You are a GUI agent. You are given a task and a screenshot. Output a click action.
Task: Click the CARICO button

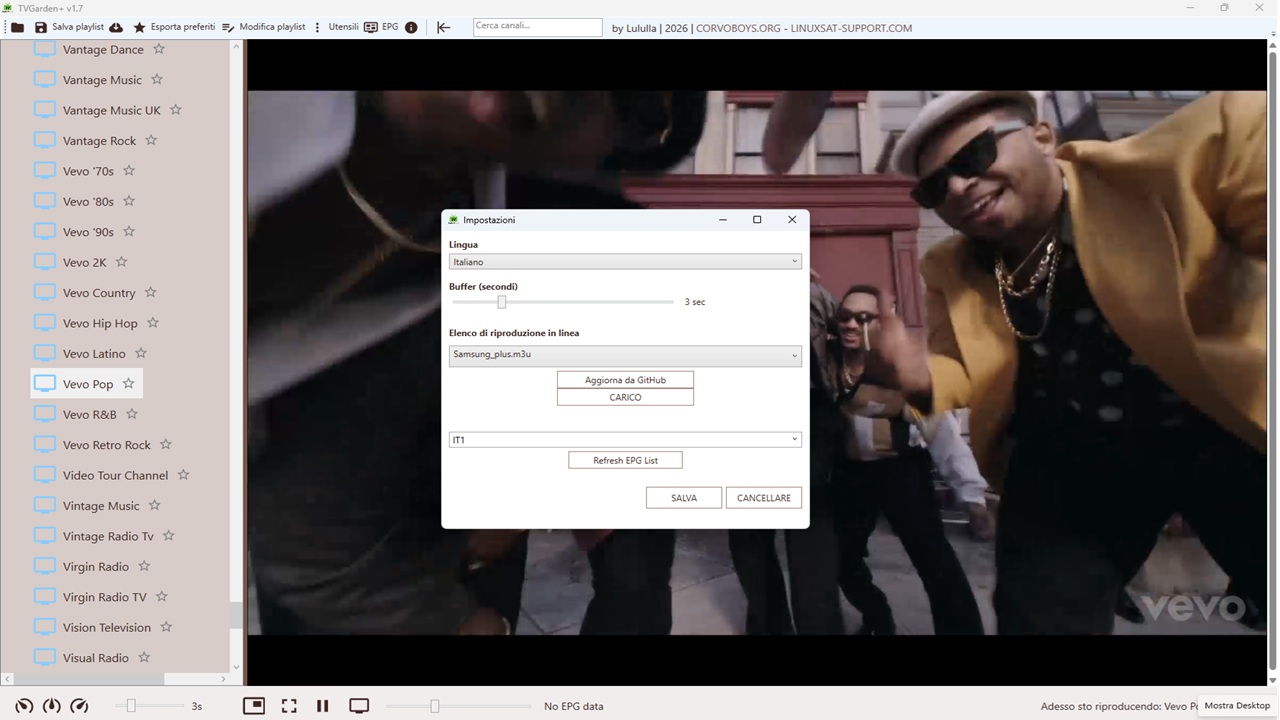coord(625,397)
